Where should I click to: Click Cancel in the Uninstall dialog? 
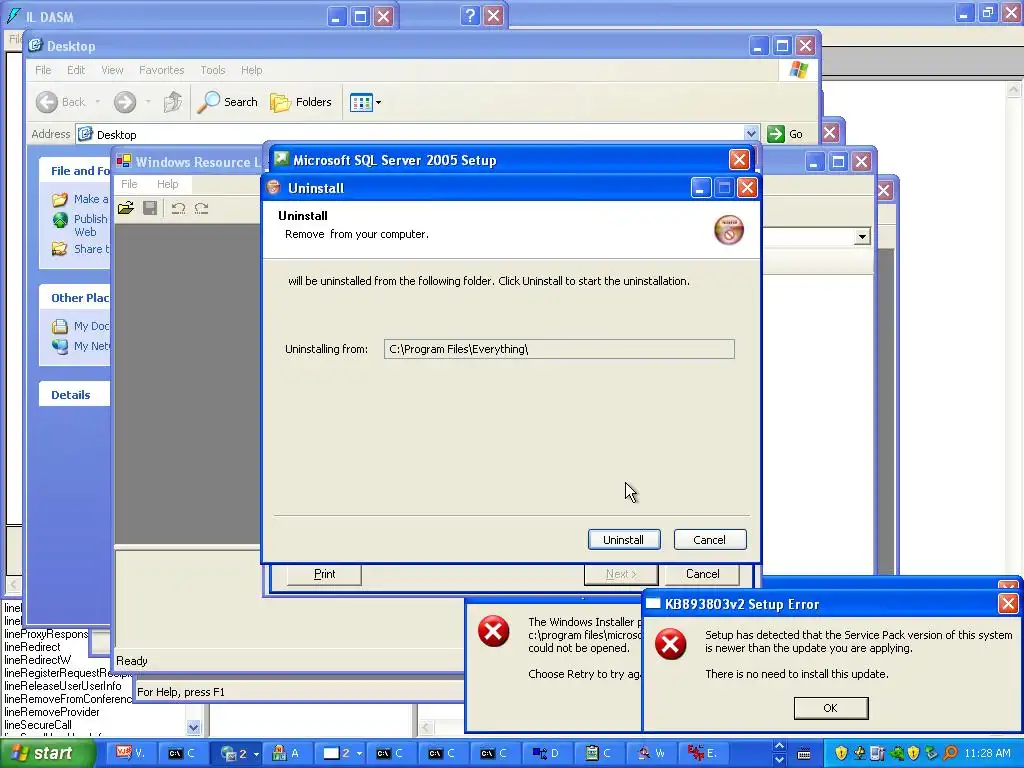click(x=710, y=539)
